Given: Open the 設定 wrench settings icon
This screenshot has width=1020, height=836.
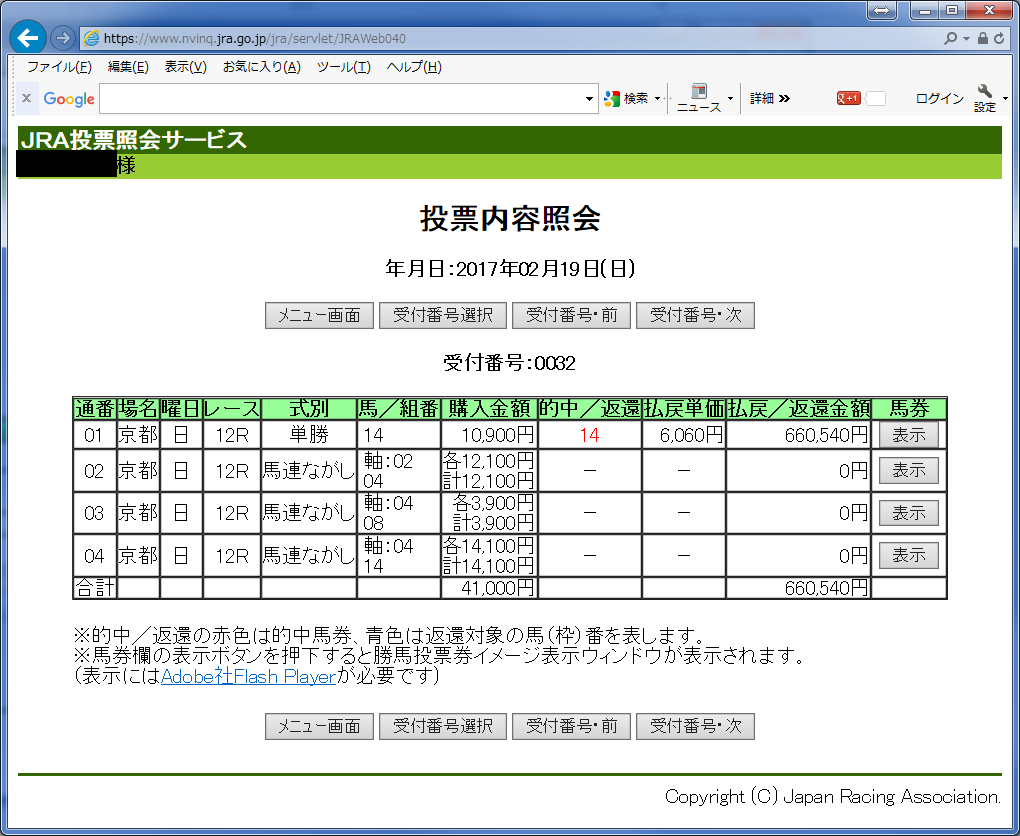Looking at the screenshot, I should click(x=985, y=98).
